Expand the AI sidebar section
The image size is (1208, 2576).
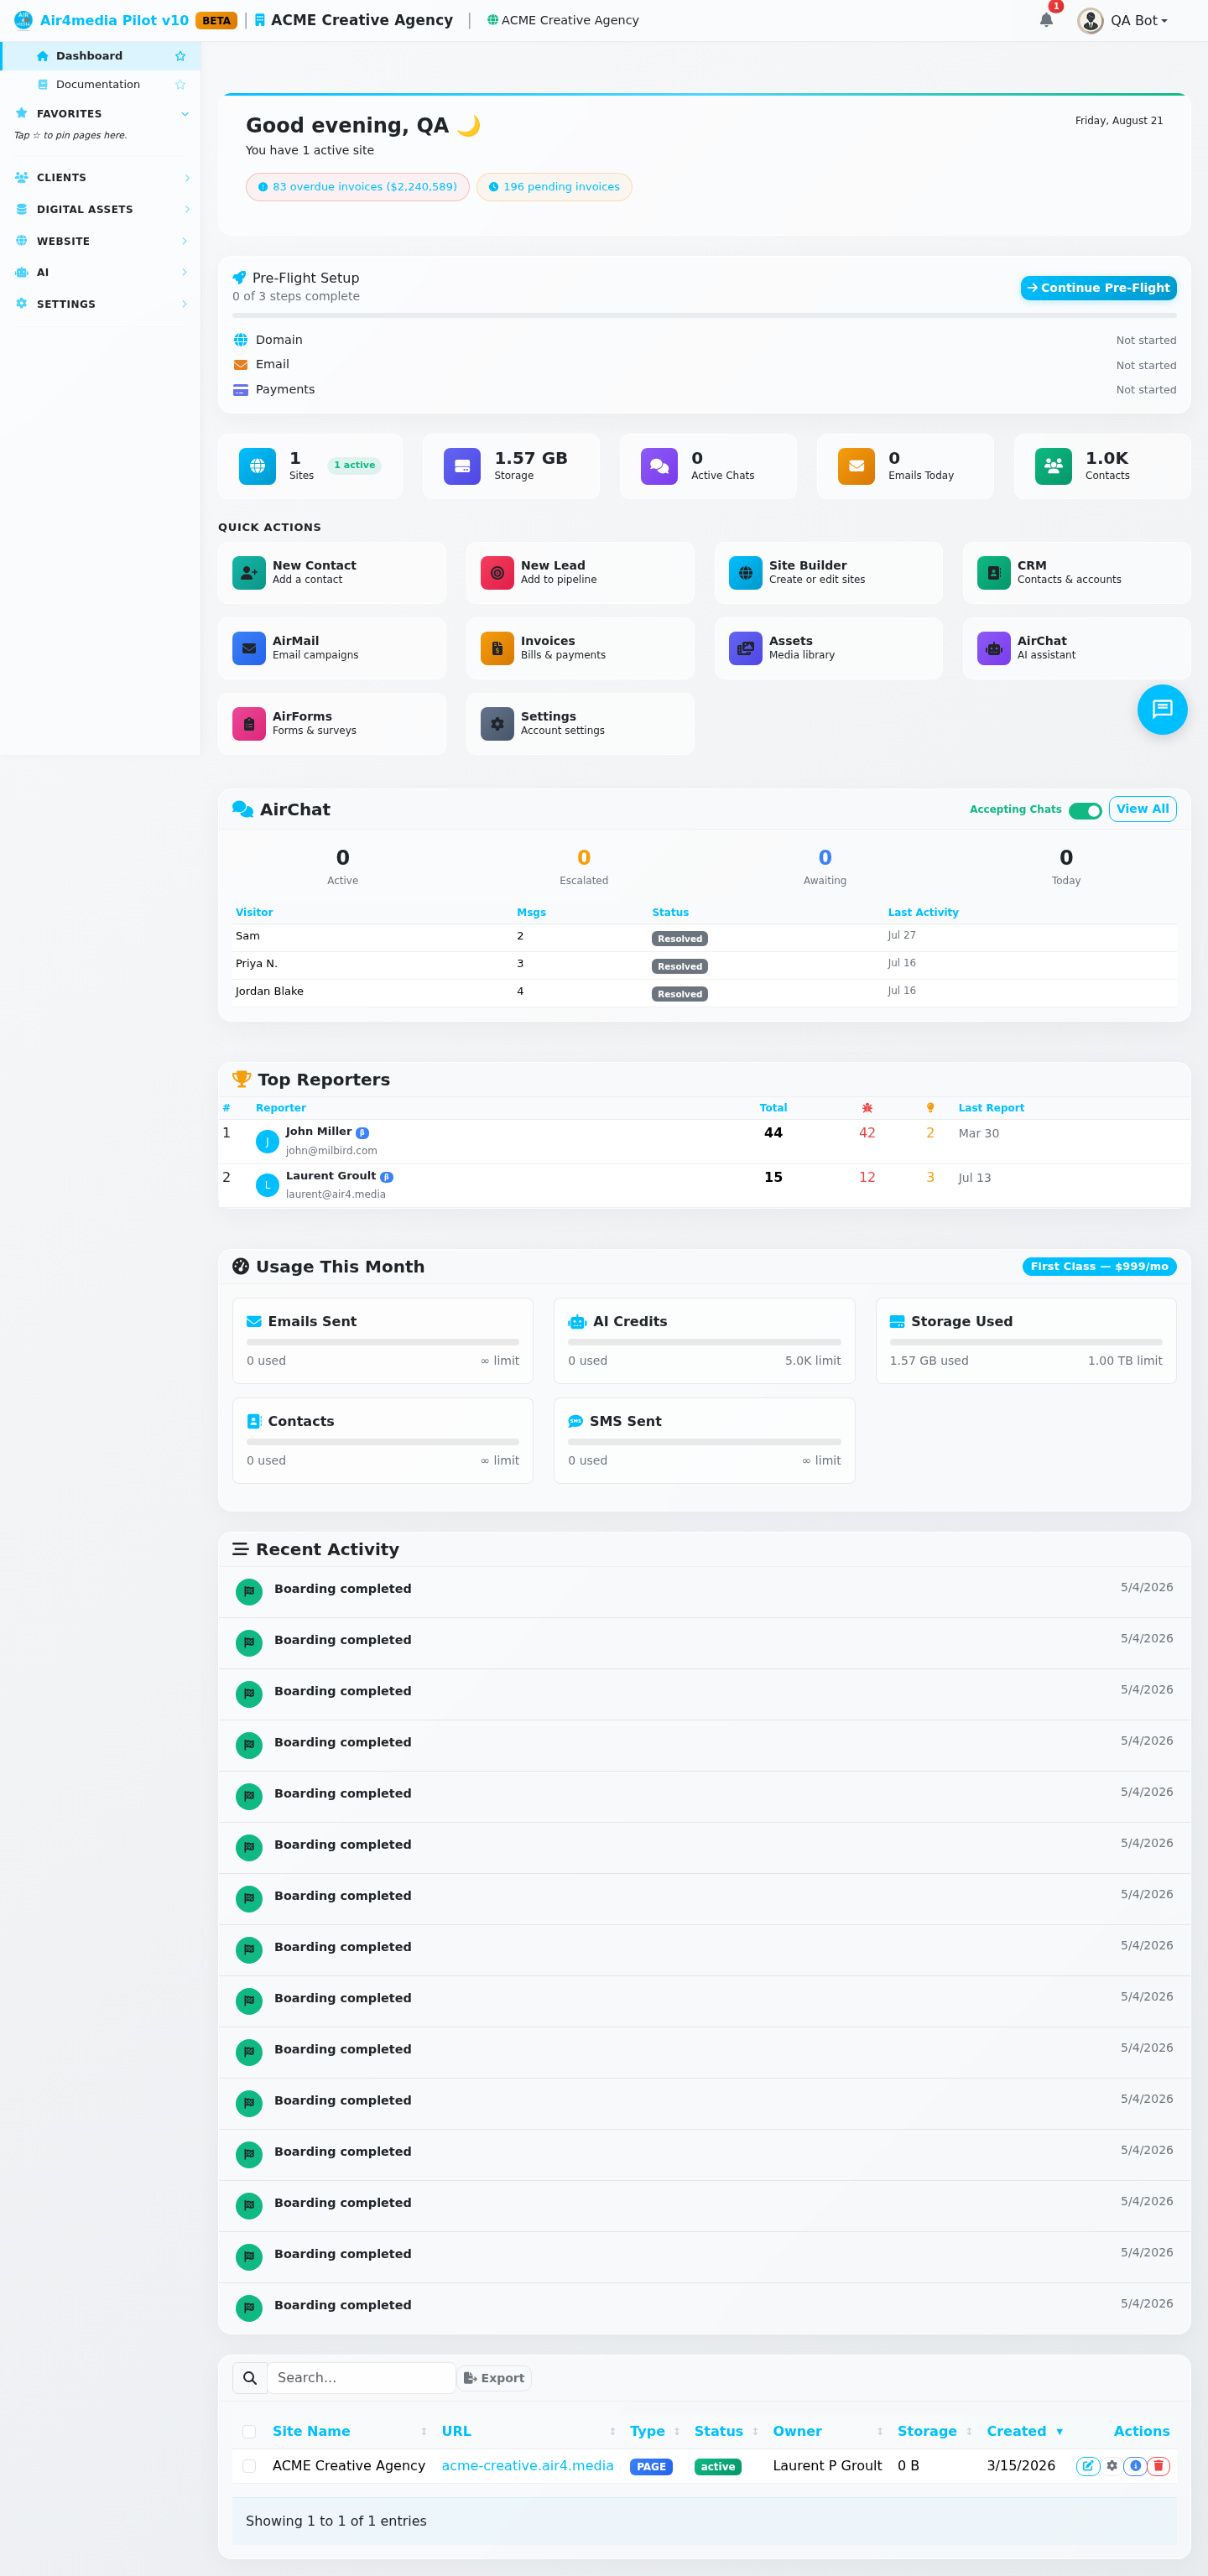click(100, 272)
